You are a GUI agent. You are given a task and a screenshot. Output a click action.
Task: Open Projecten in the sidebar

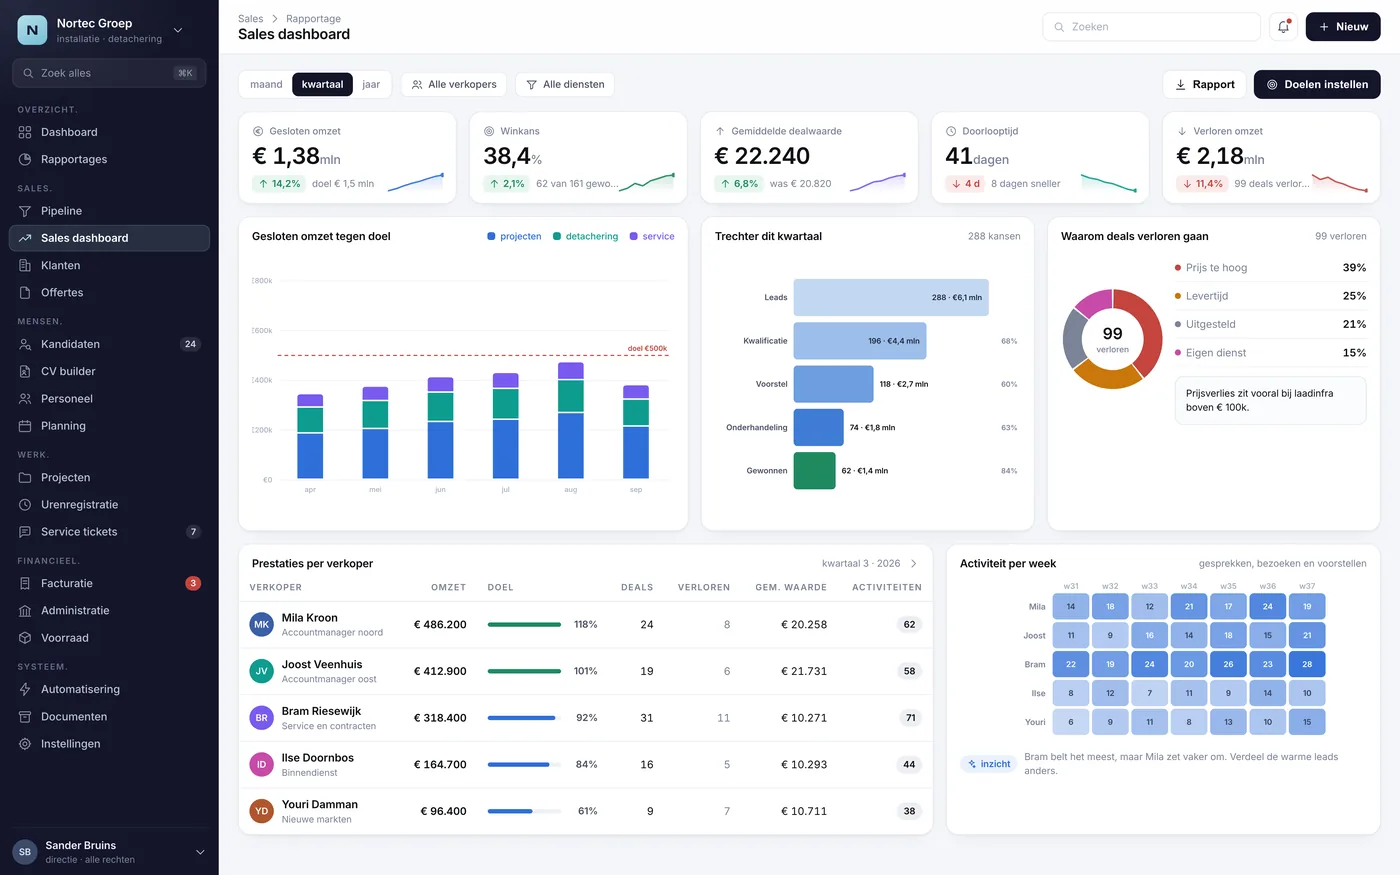[x=109, y=478]
